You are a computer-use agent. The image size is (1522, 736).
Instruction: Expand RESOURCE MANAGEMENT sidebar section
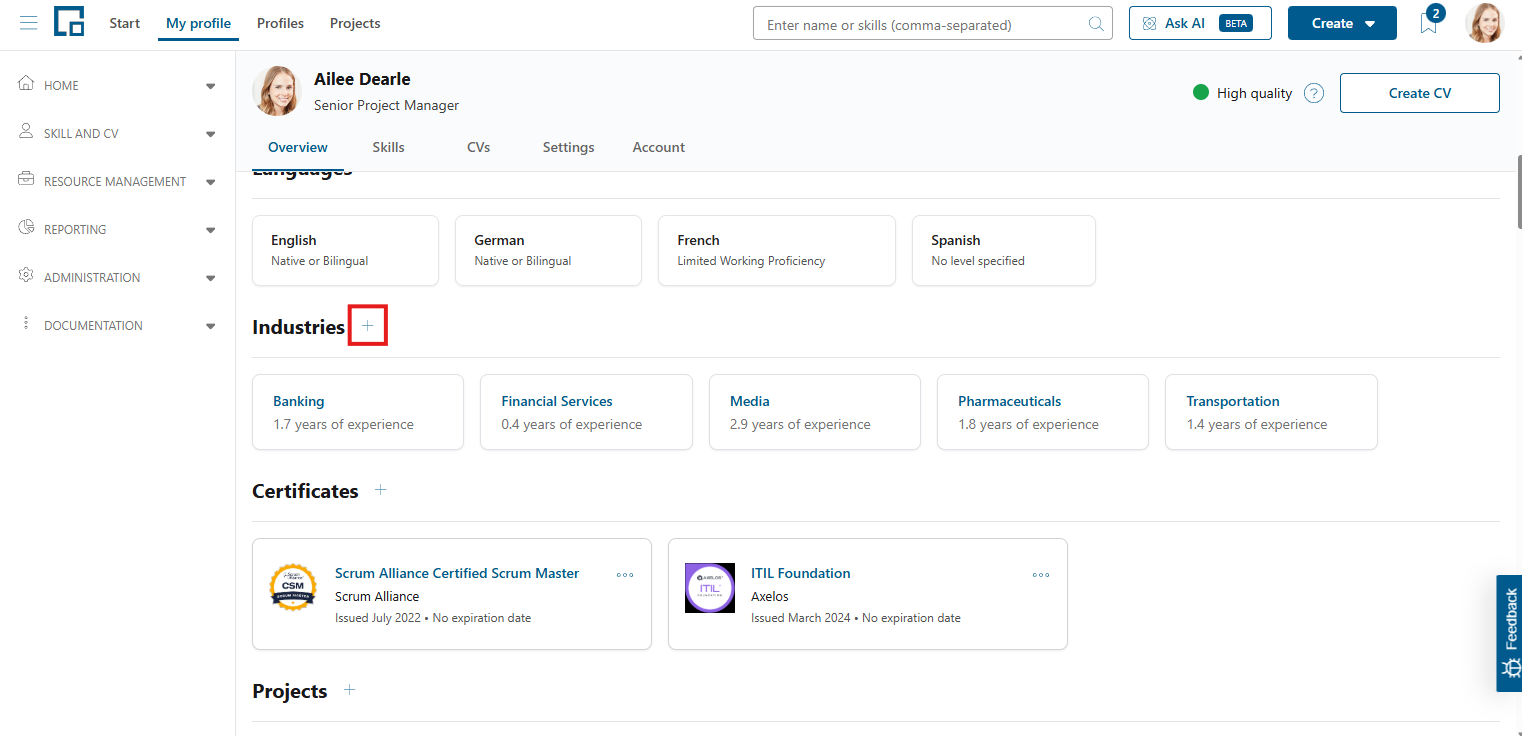tap(210, 182)
